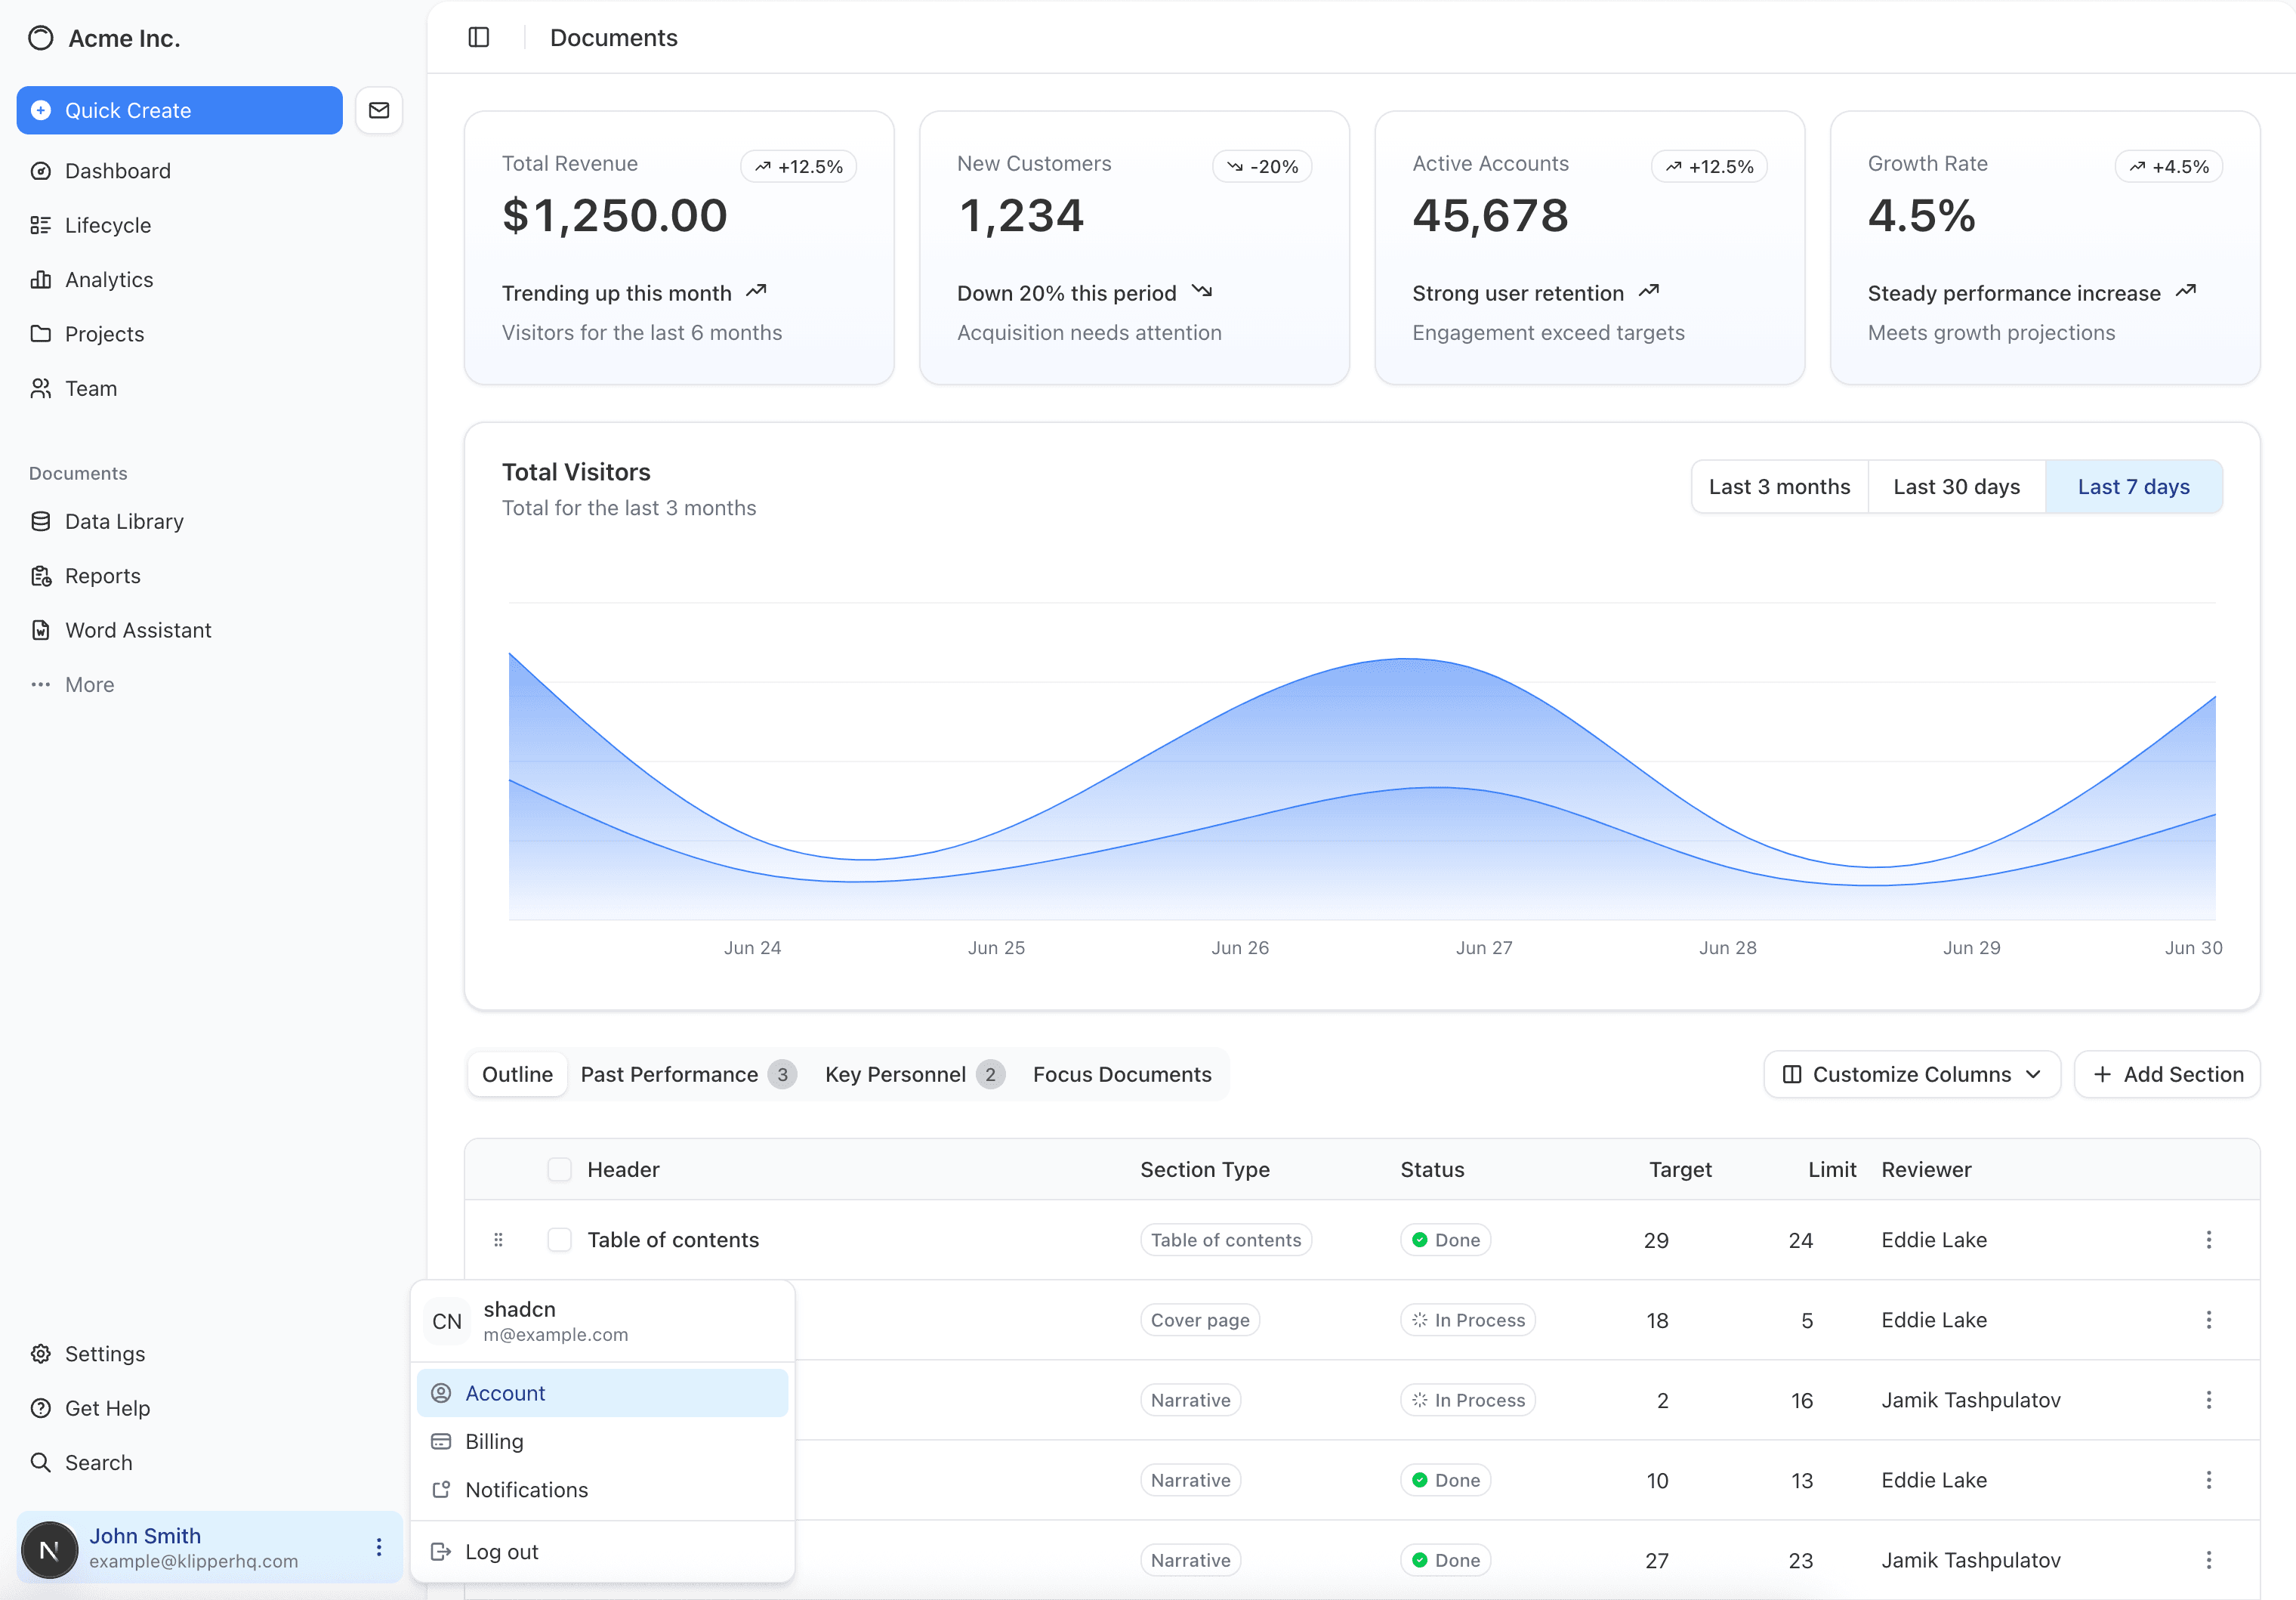Select Billing in the account menu
This screenshot has height=1600, width=2296.
pyautogui.click(x=494, y=1441)
